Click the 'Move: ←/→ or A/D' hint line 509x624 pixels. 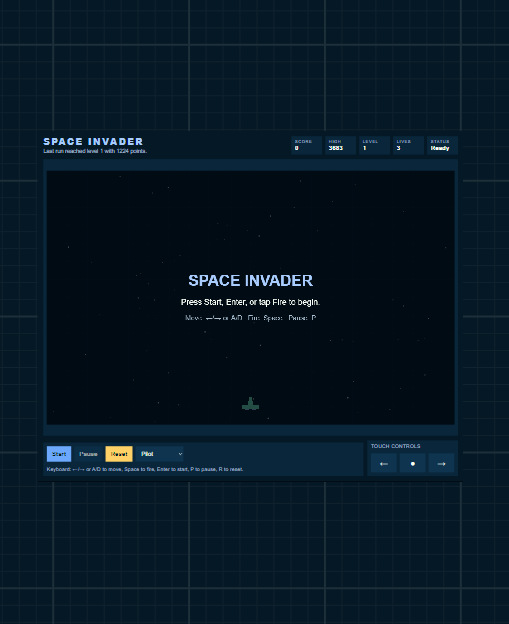point(250,318)
